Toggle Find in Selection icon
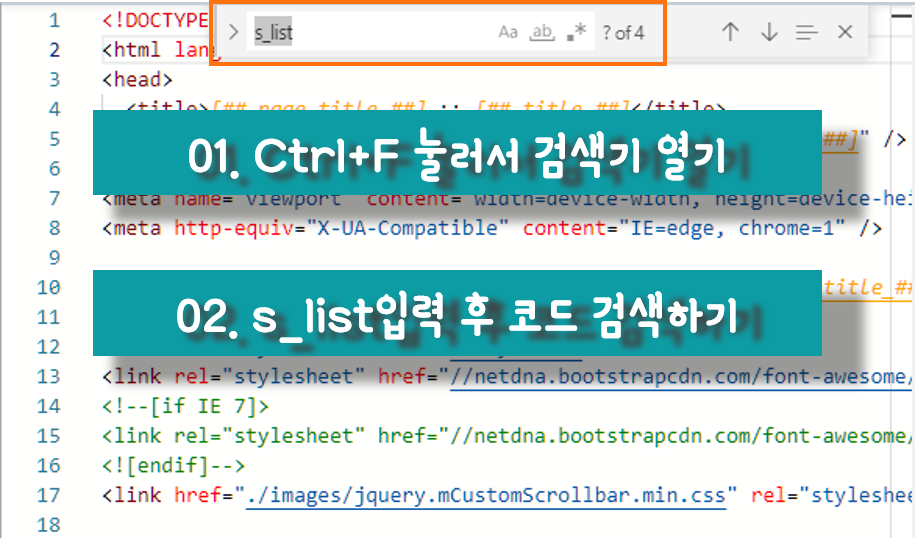 pos(807,32)
